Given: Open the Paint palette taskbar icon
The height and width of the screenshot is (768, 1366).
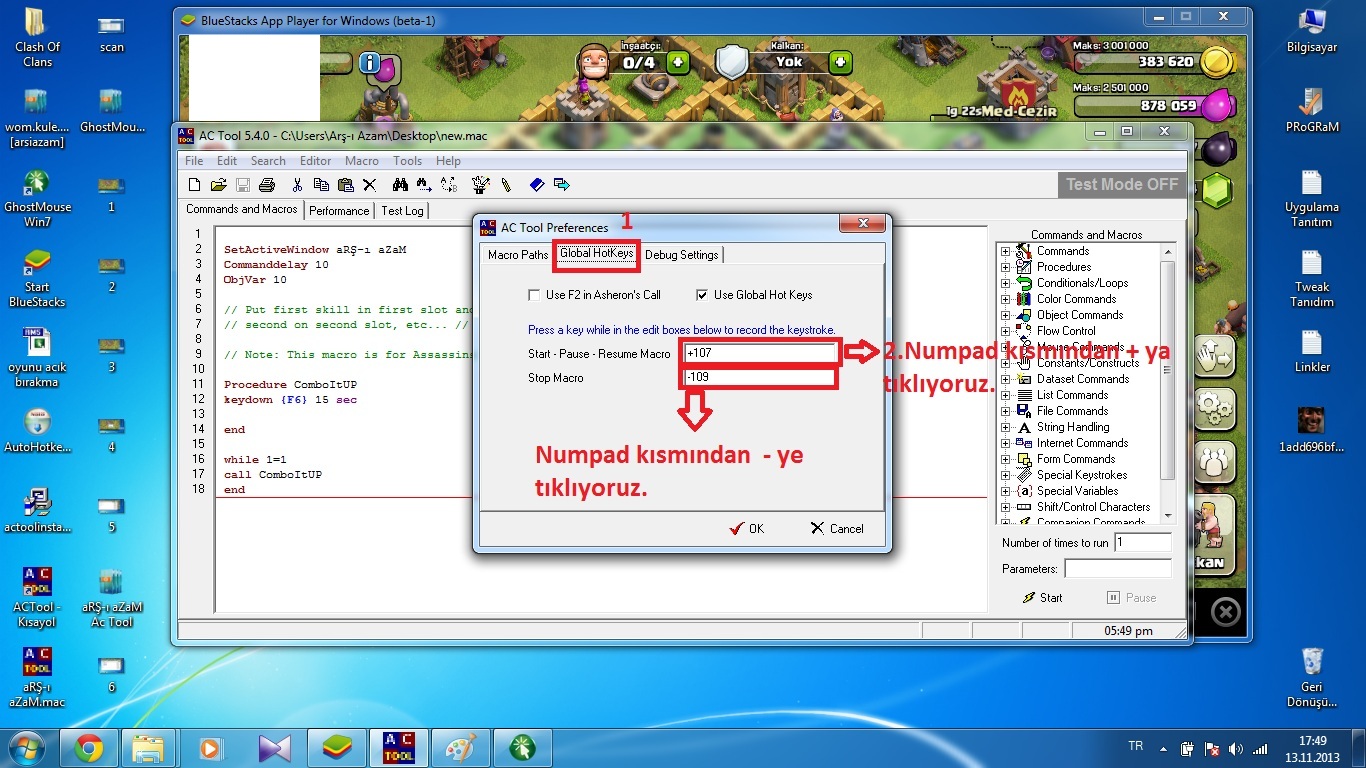Looking at the screenshot, I should coord(461,748).
